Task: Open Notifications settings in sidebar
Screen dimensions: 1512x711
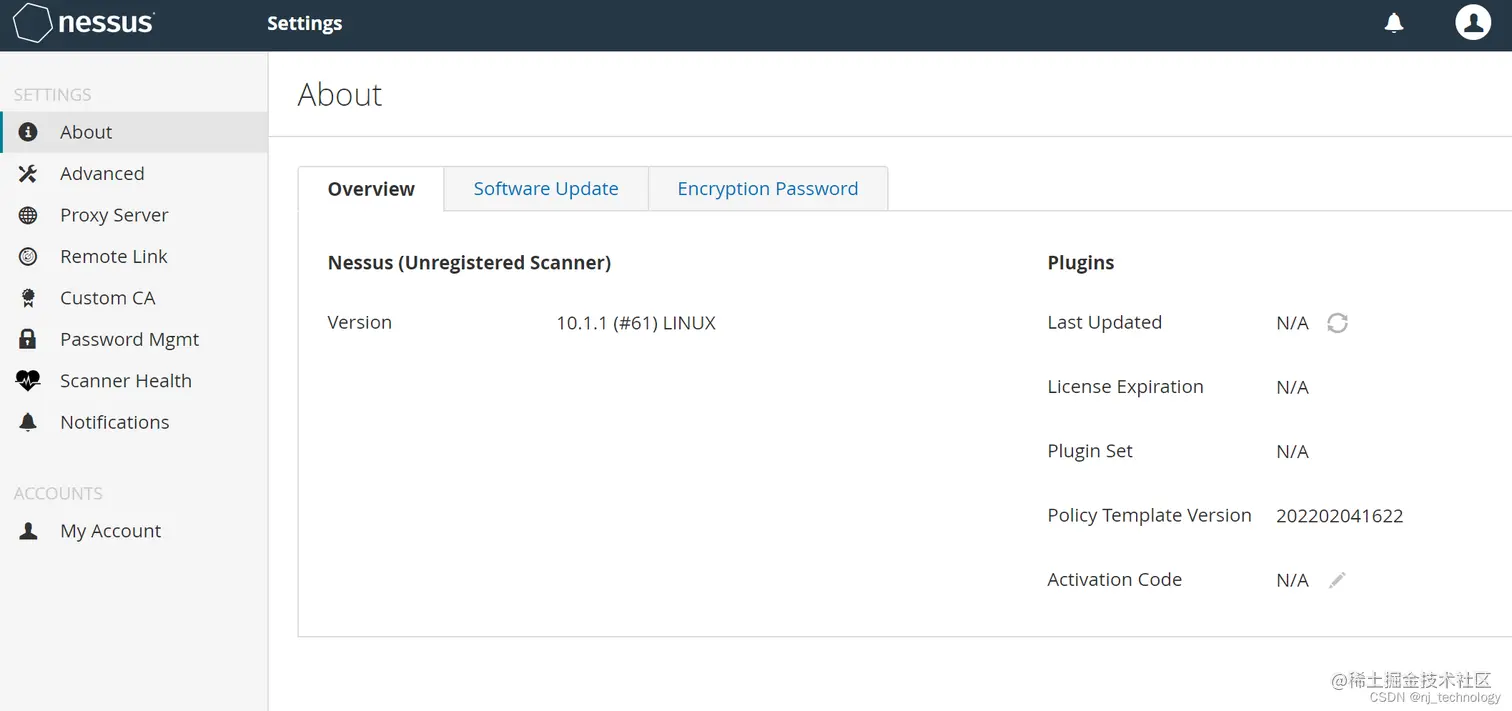Action: click(134, 422)
